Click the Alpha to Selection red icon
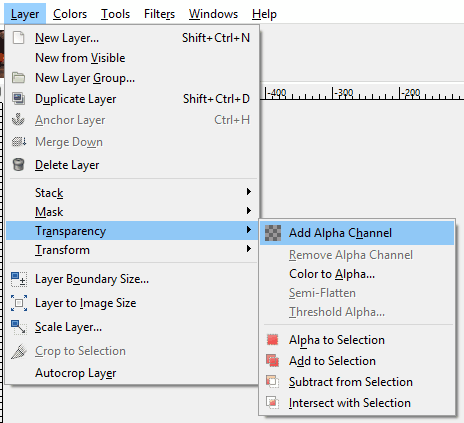 [273, 340]
